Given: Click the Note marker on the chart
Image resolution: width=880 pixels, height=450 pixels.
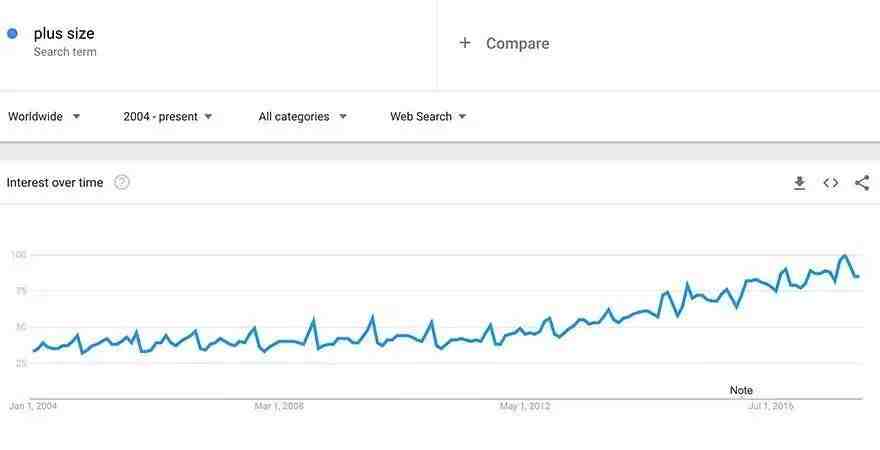Looking at the screenshot, I should 741,390.
